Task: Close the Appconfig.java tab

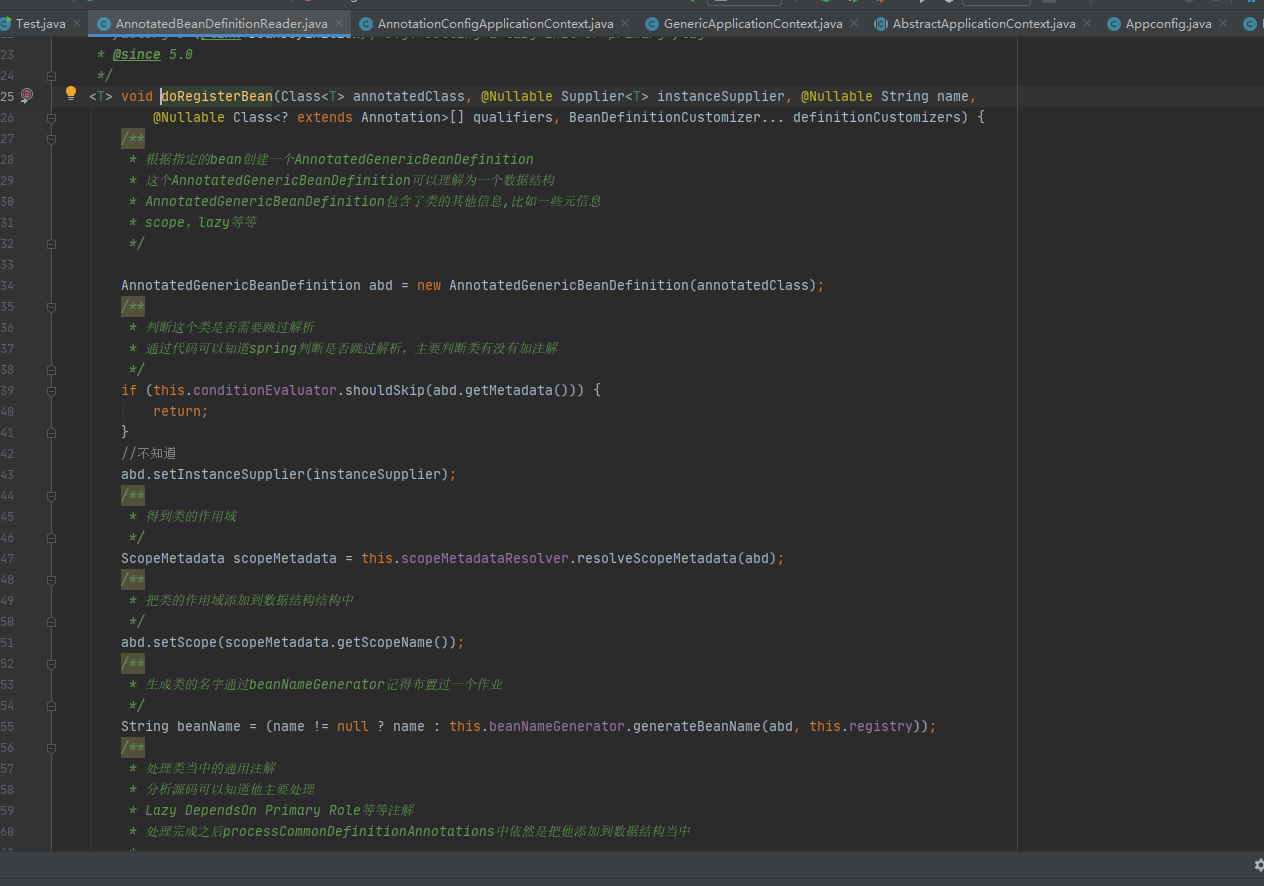Action: [1221, 23]
